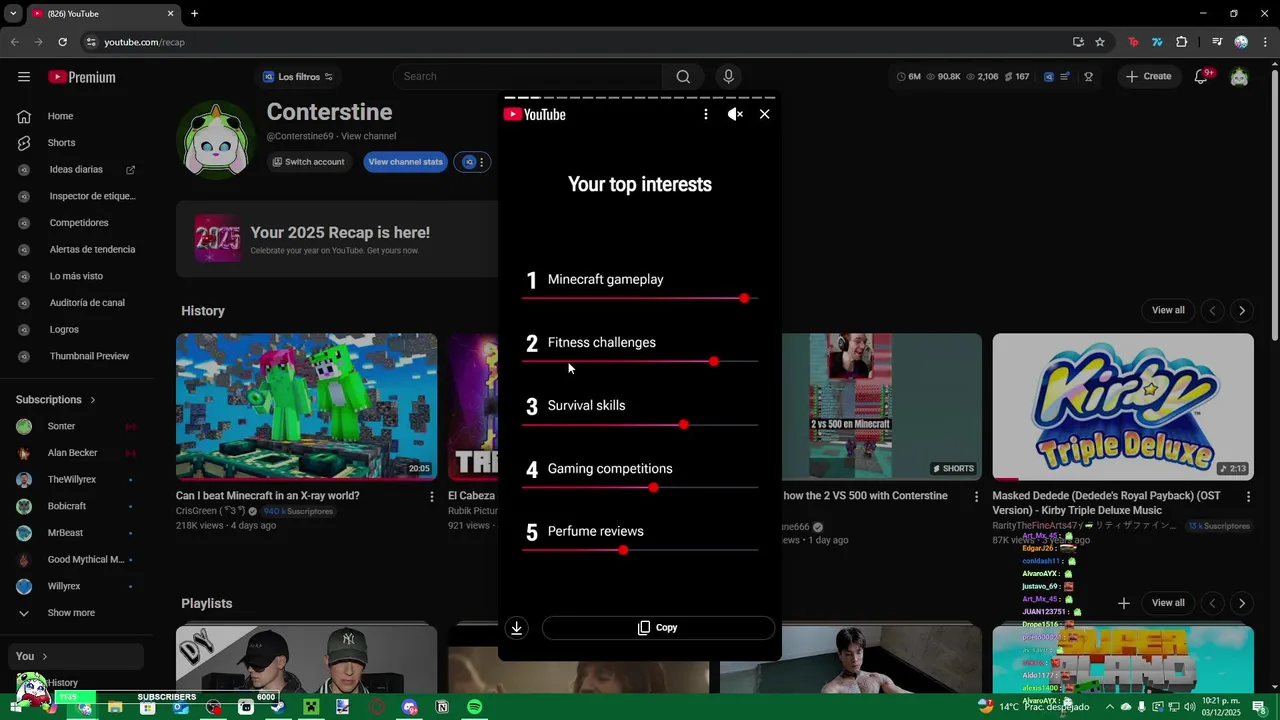Screen dimensions: 1280x720
Task: Next arrow in Playlists carousel
Action: 1242,603
